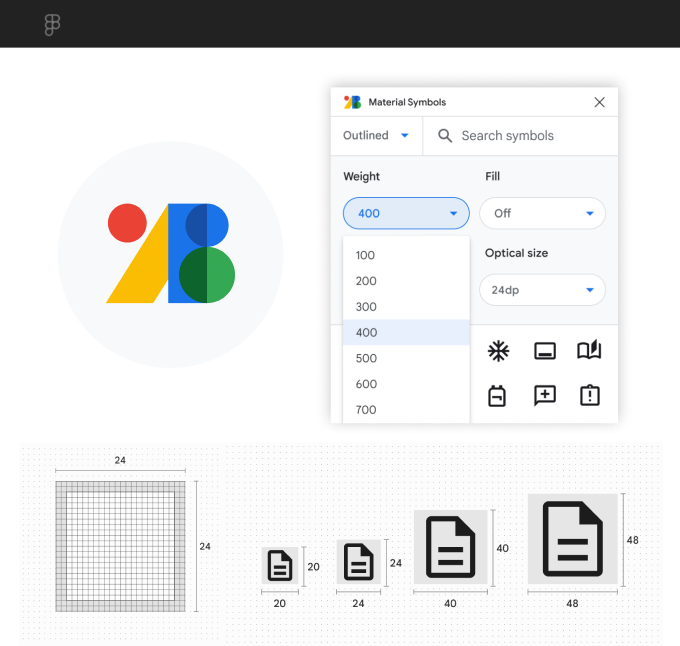
Task: Insert the backpack symbol
Action: click(x=497, y=395)
